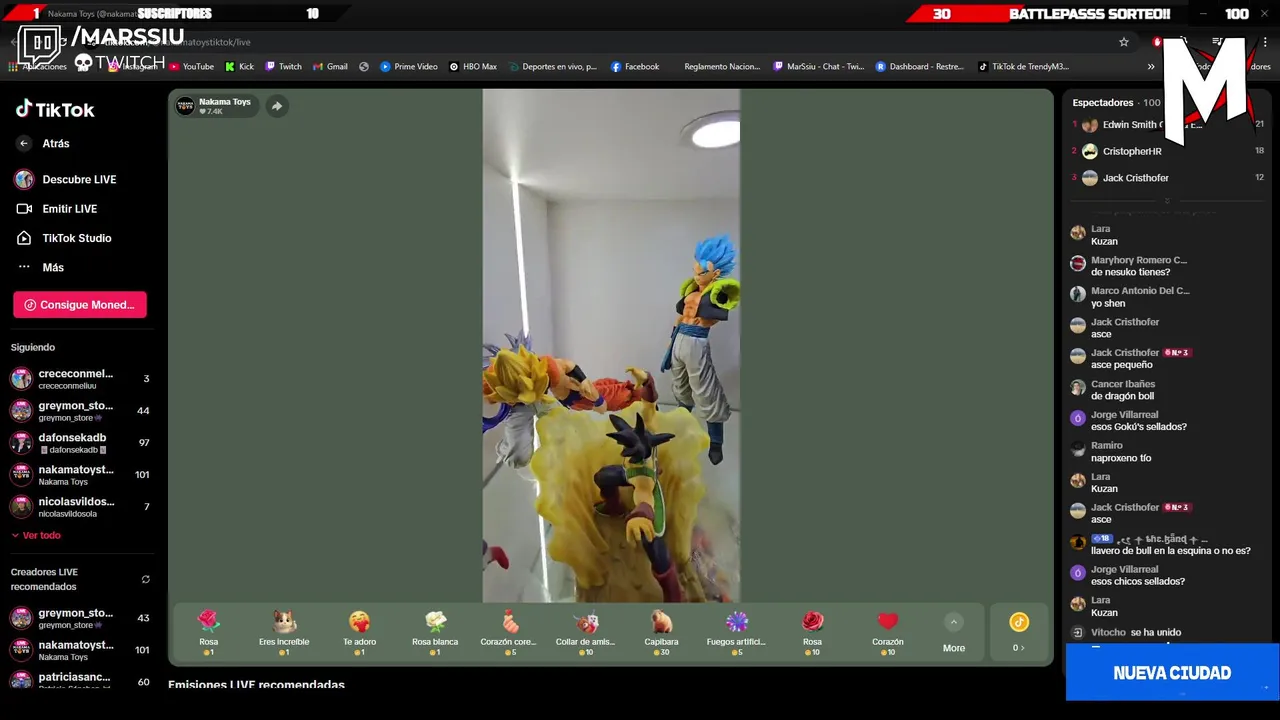Open the Gmail bookmark
Screen dimensions: 1280x720
pyautogui.click(x=330, y=67)
